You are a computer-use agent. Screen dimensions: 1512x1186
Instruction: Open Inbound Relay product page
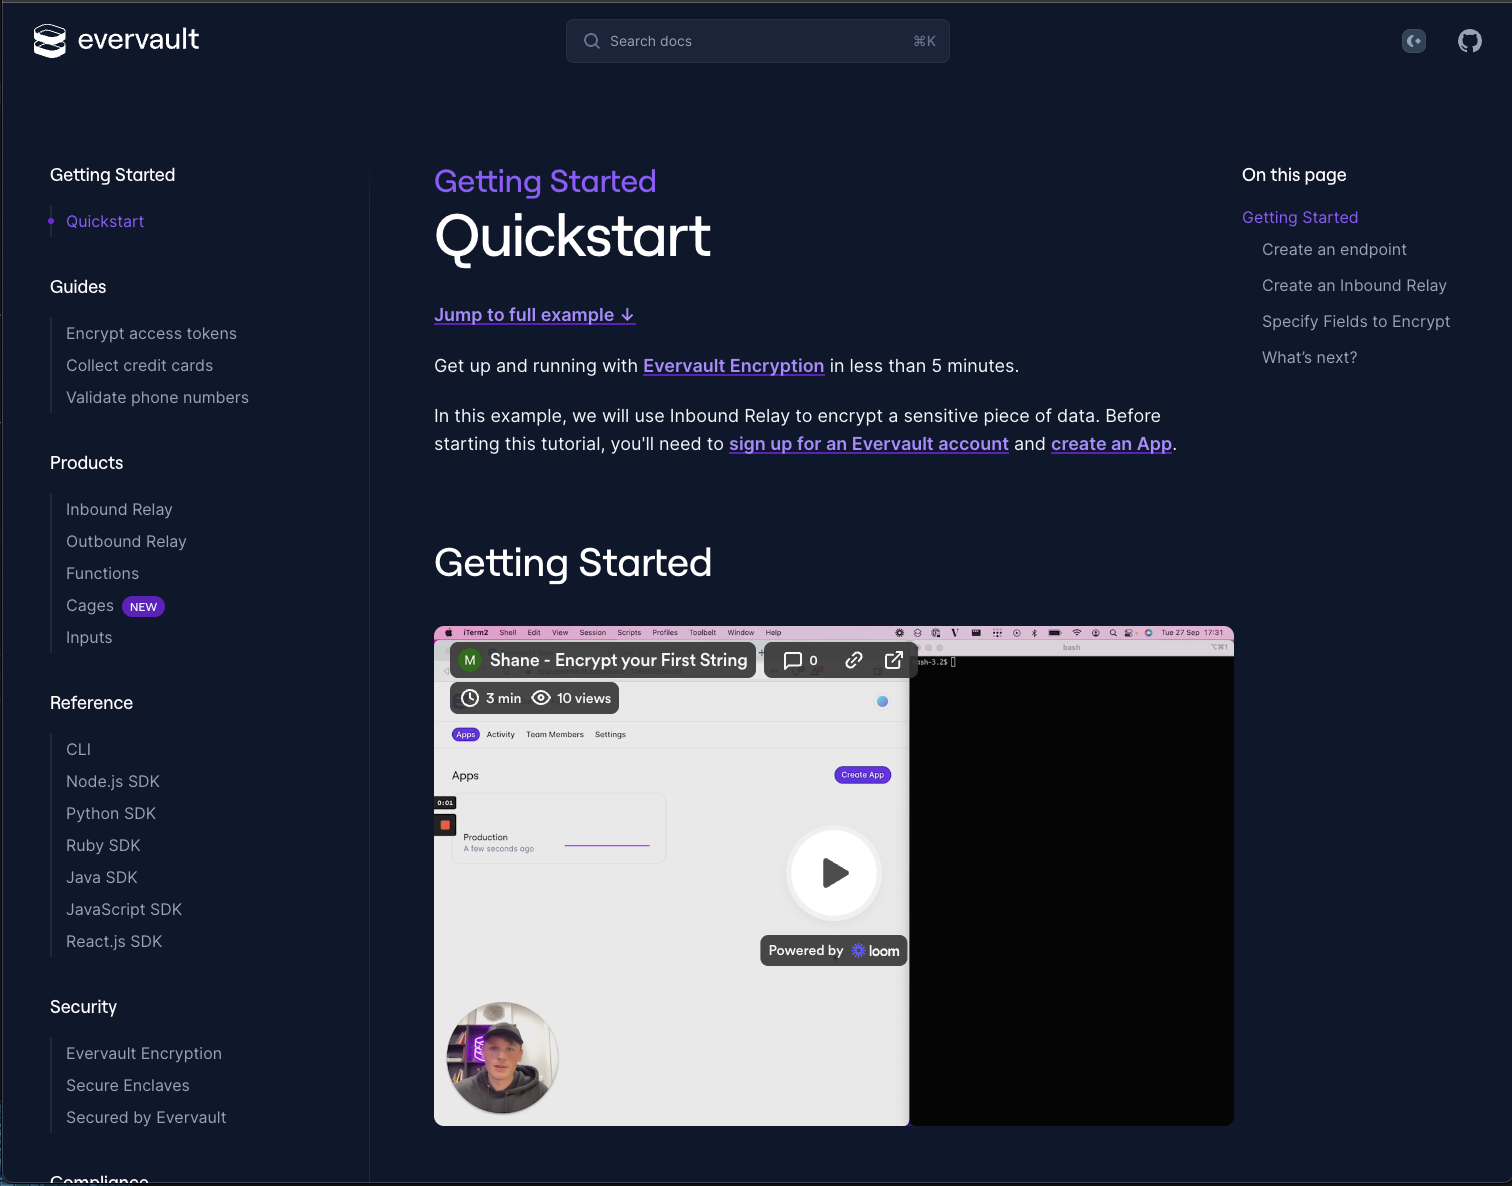pos(119,510)
